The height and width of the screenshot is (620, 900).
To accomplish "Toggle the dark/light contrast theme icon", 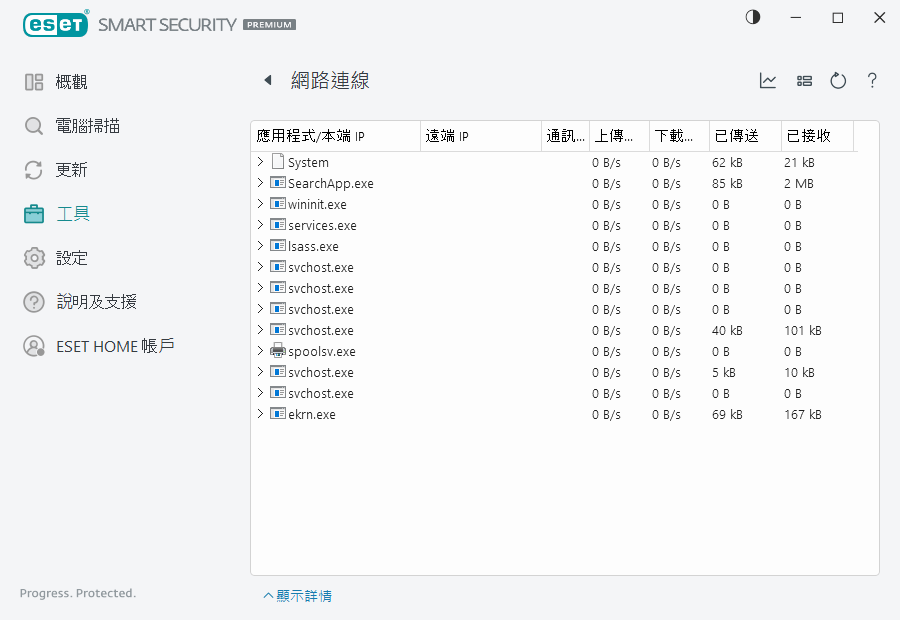I will [753, 18].
